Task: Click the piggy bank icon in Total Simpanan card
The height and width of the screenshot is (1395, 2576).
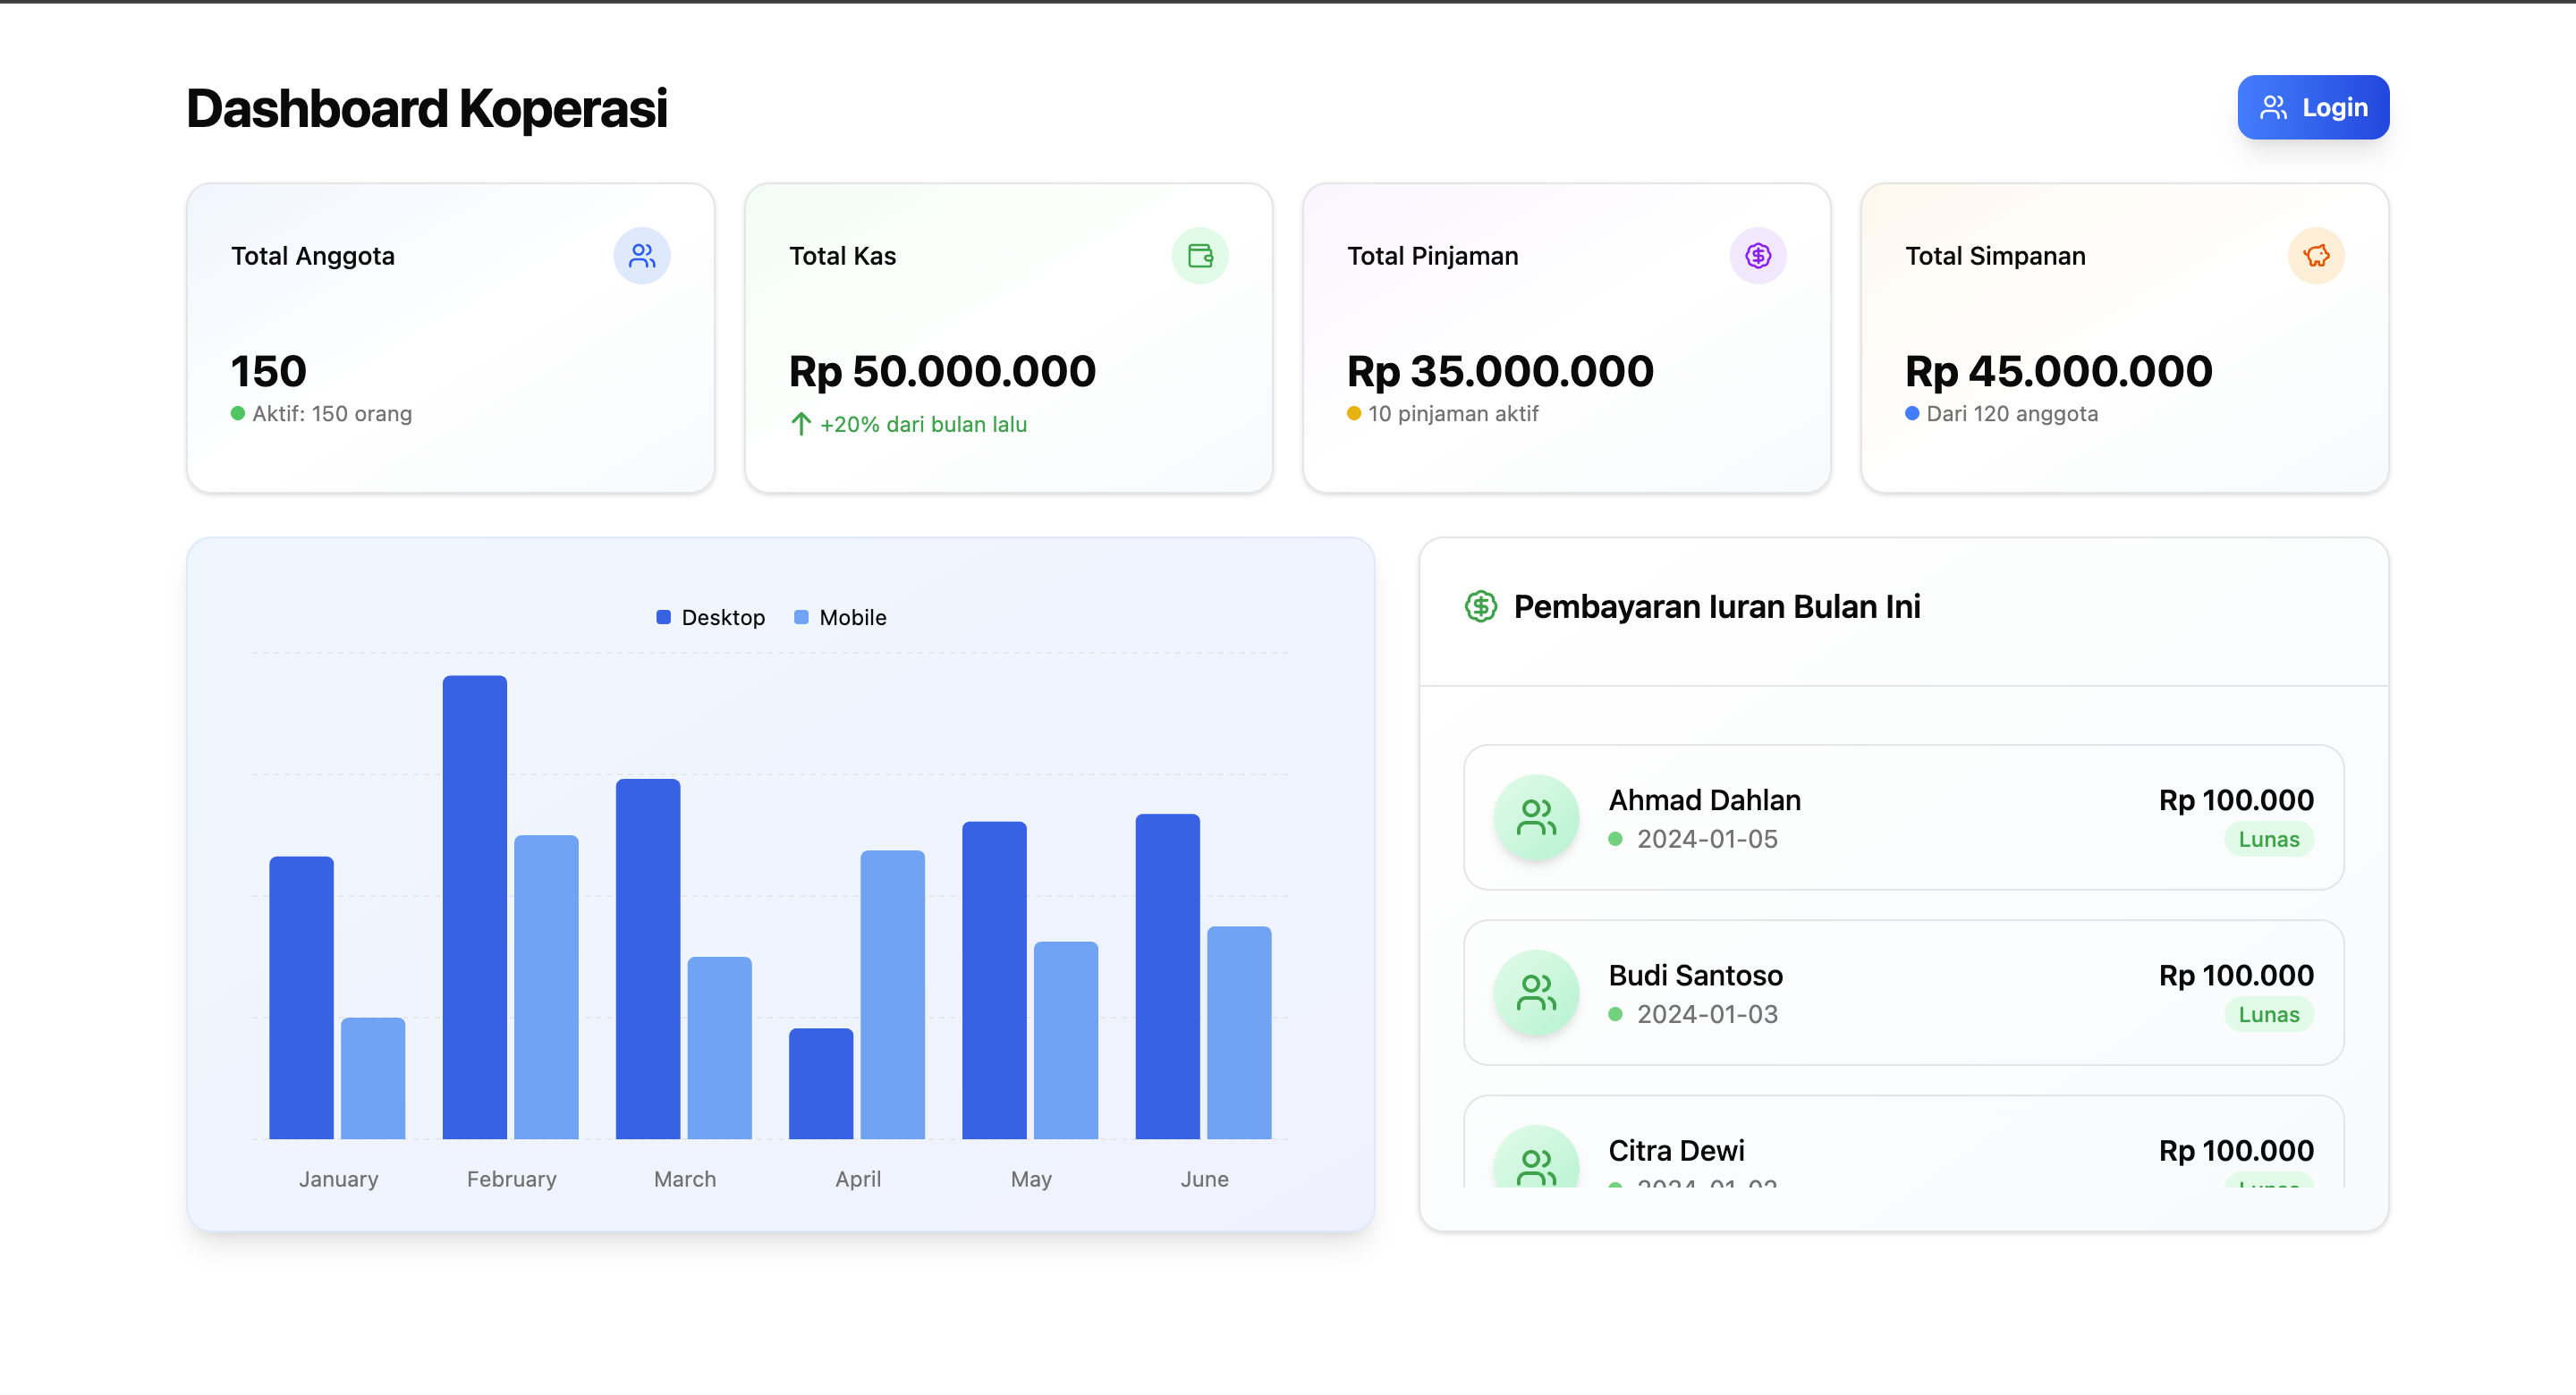Action: [2316, 256]
